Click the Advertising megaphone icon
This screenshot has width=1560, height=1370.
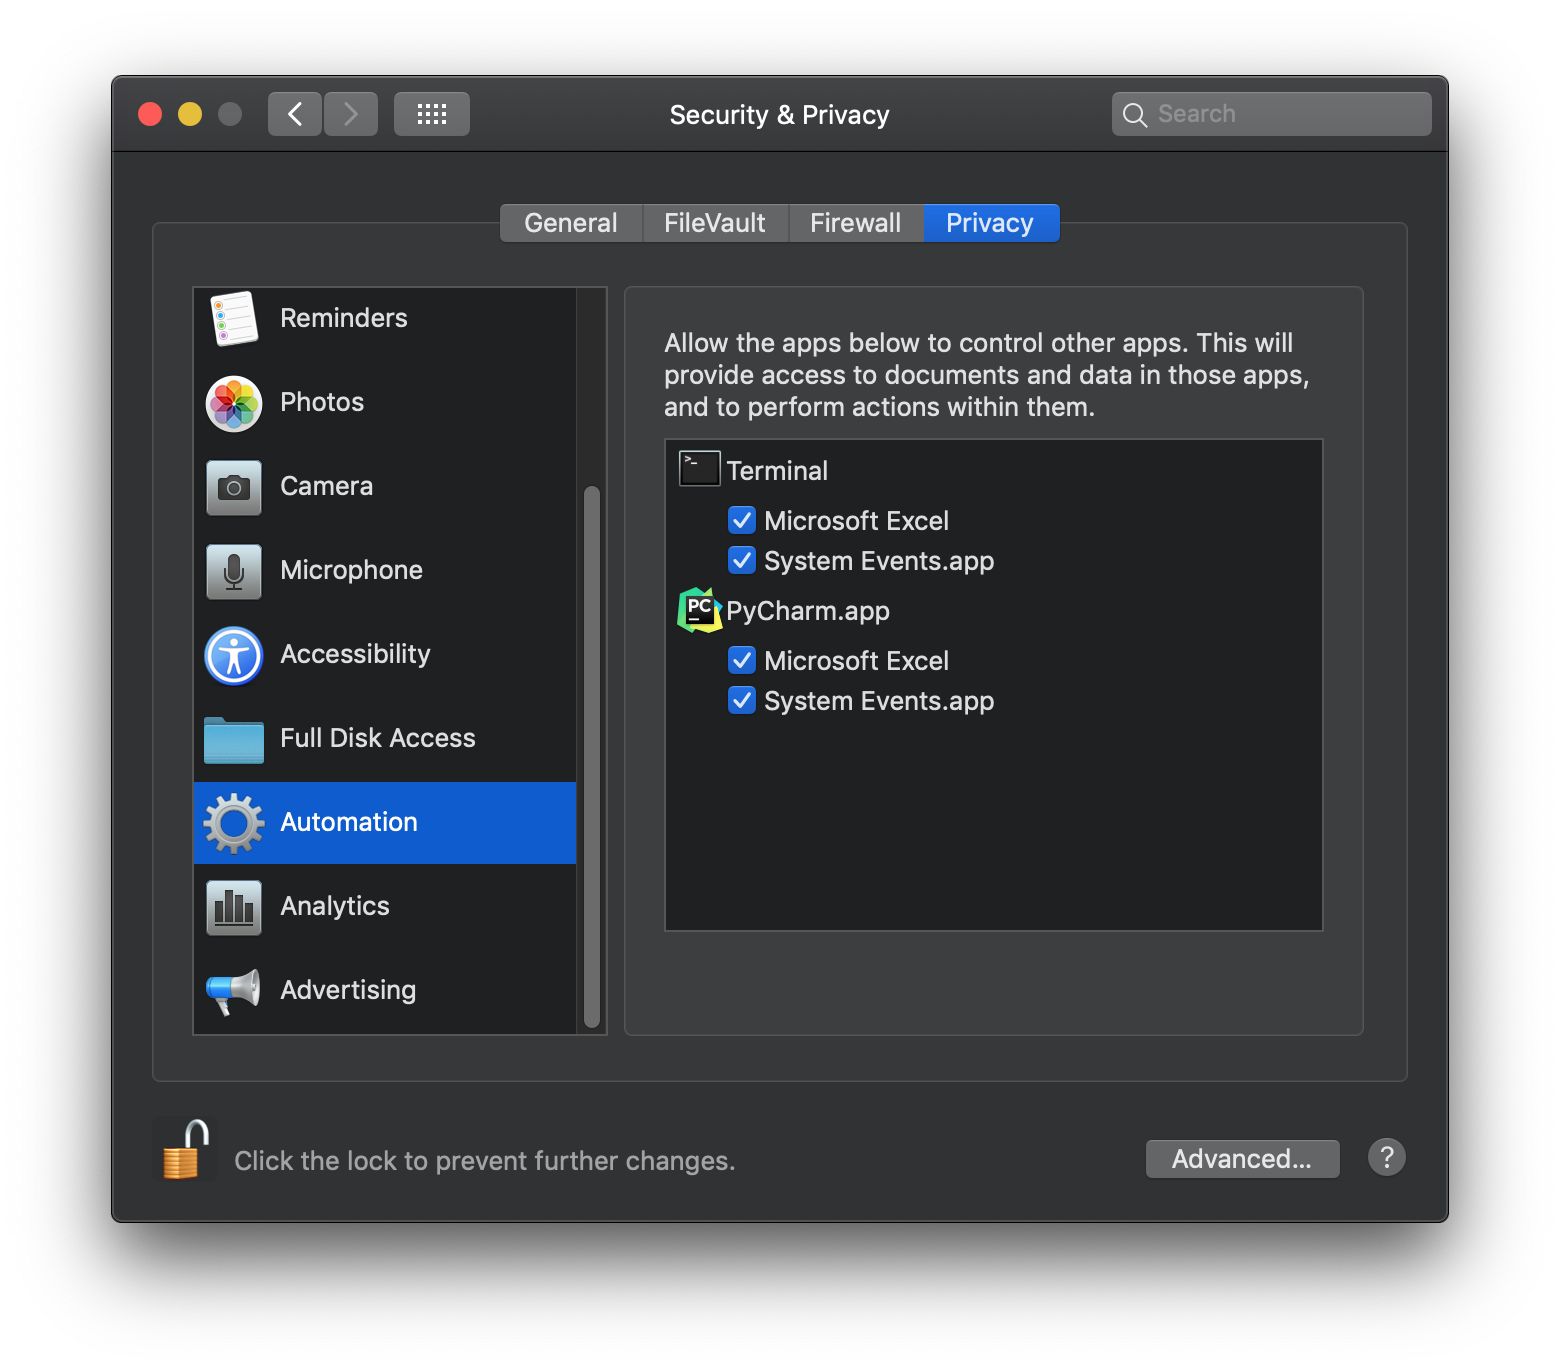[x=234, y=991]
